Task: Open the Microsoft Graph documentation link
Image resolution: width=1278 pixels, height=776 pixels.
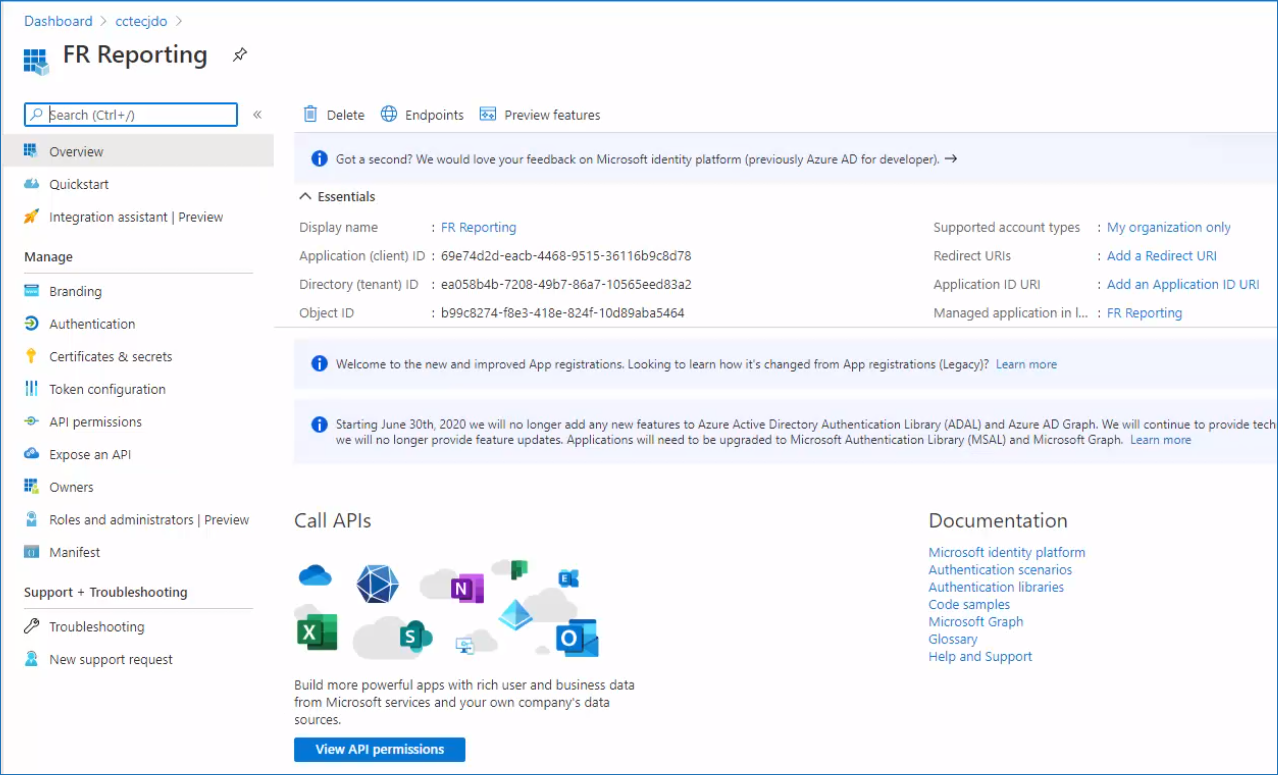Action: click(975, 622)
